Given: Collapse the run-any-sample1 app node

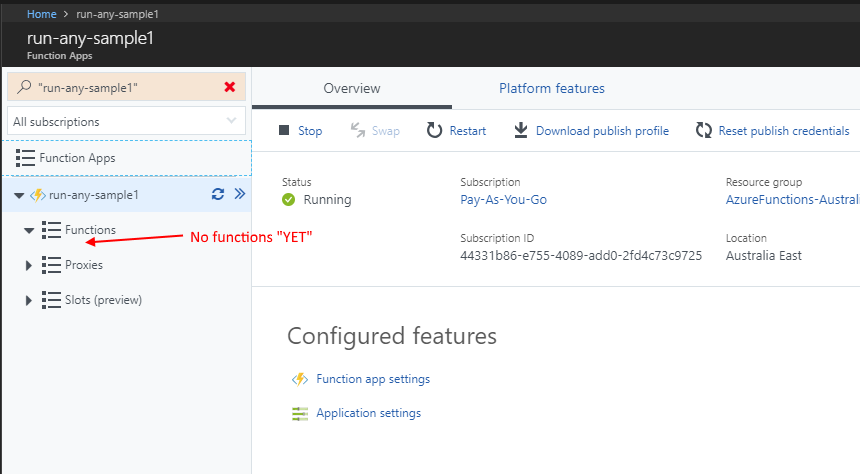Looking at the screenshot, I should 19,195.
